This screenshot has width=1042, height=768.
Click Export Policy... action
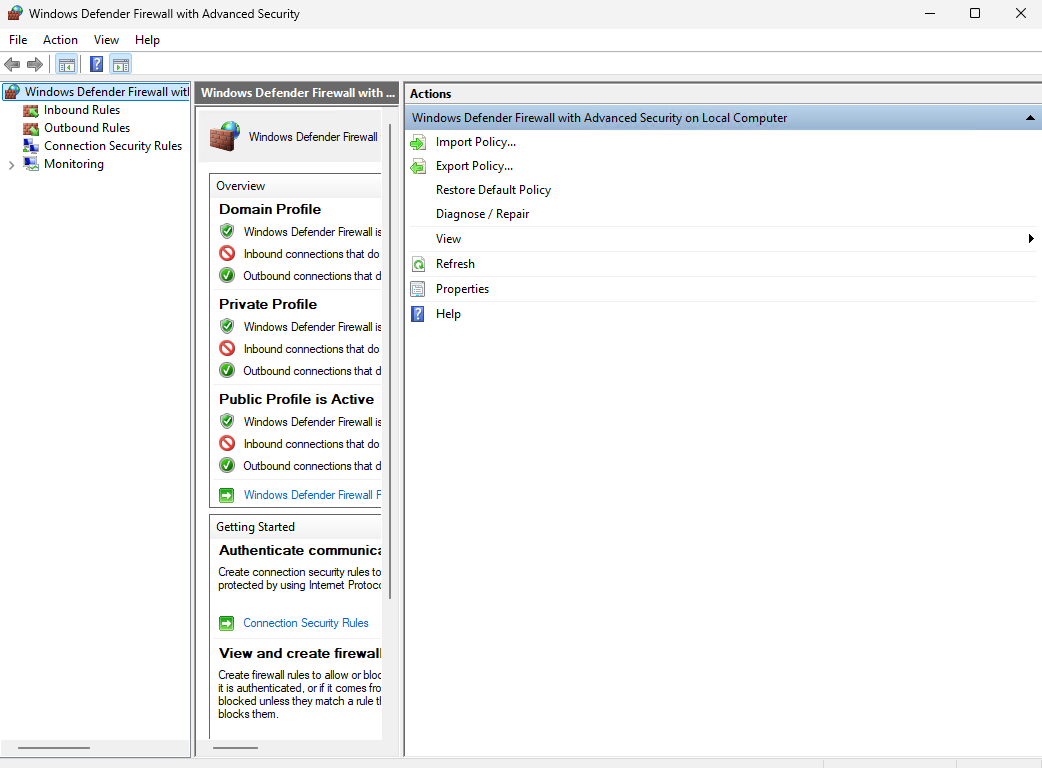[x=474, y=166]
